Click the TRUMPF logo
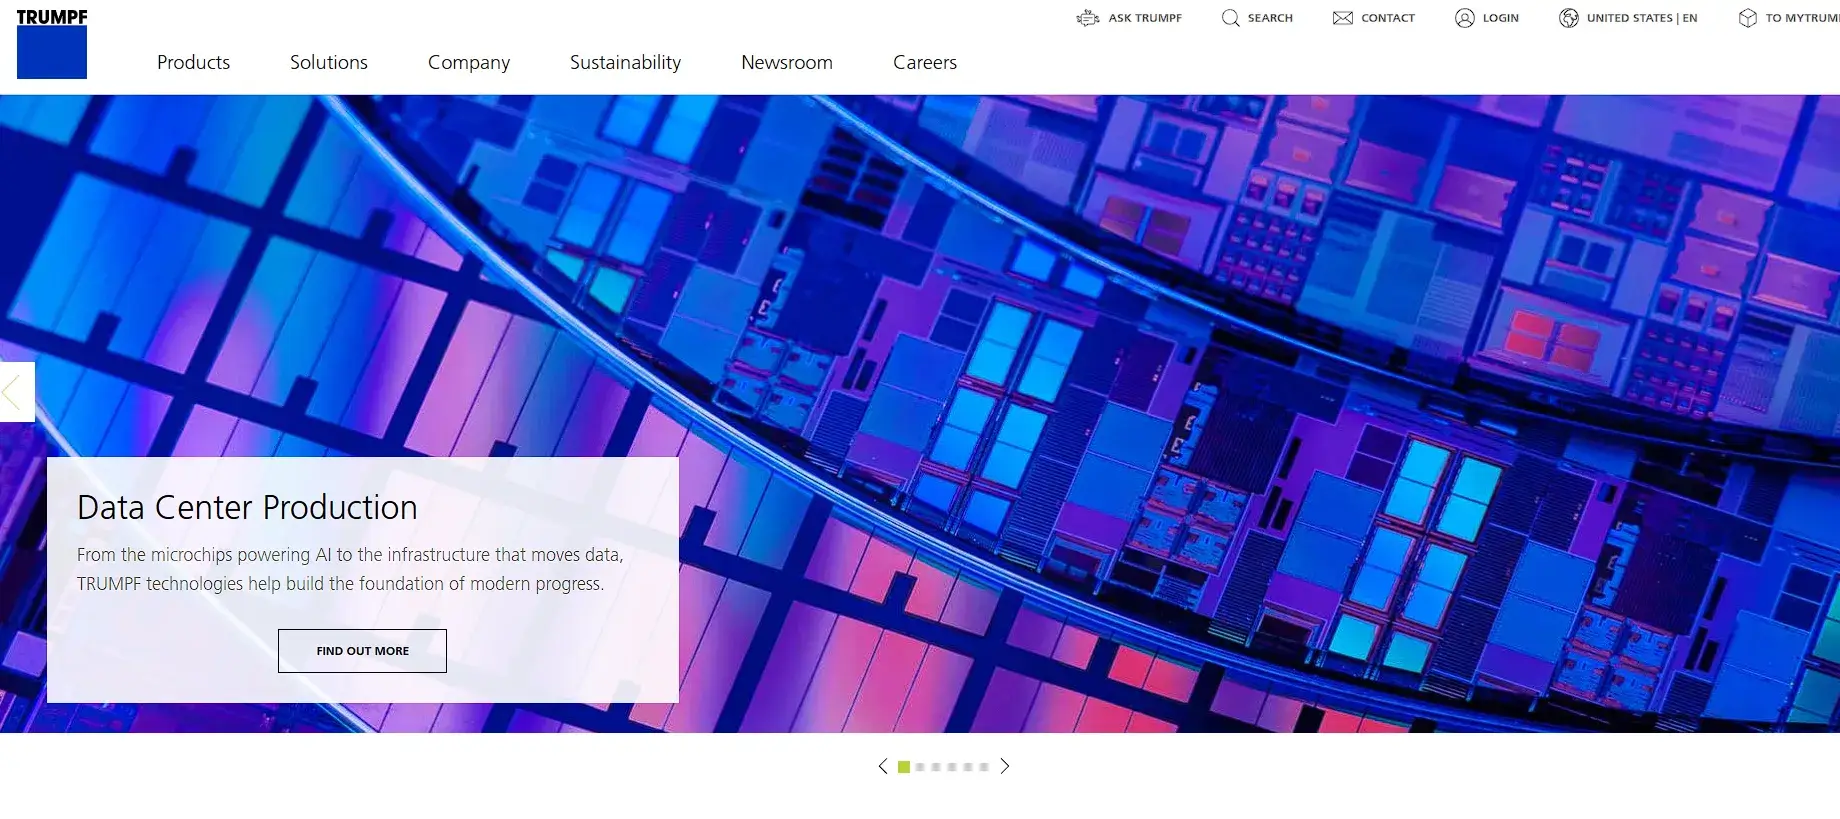The height and width of the screenshot is (819, 1840). pyautogui.click(x=52, y=44)
